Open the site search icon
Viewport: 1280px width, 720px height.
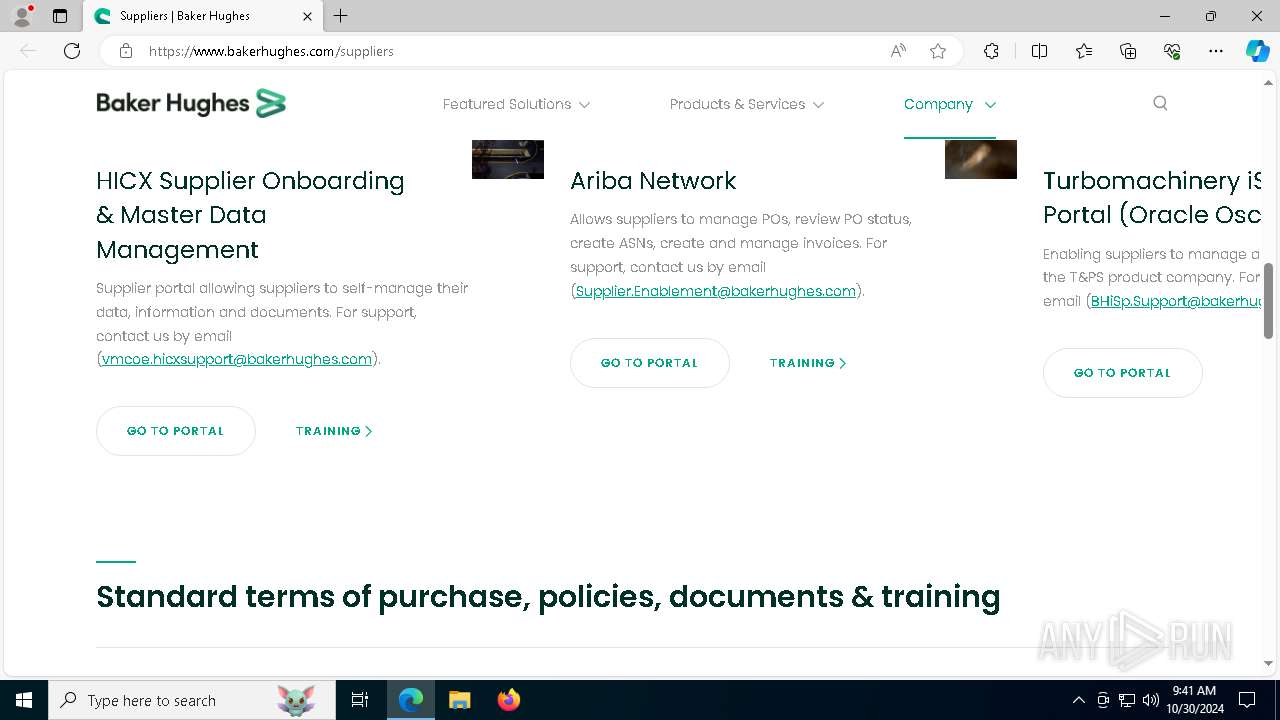tap(1160, 103)
